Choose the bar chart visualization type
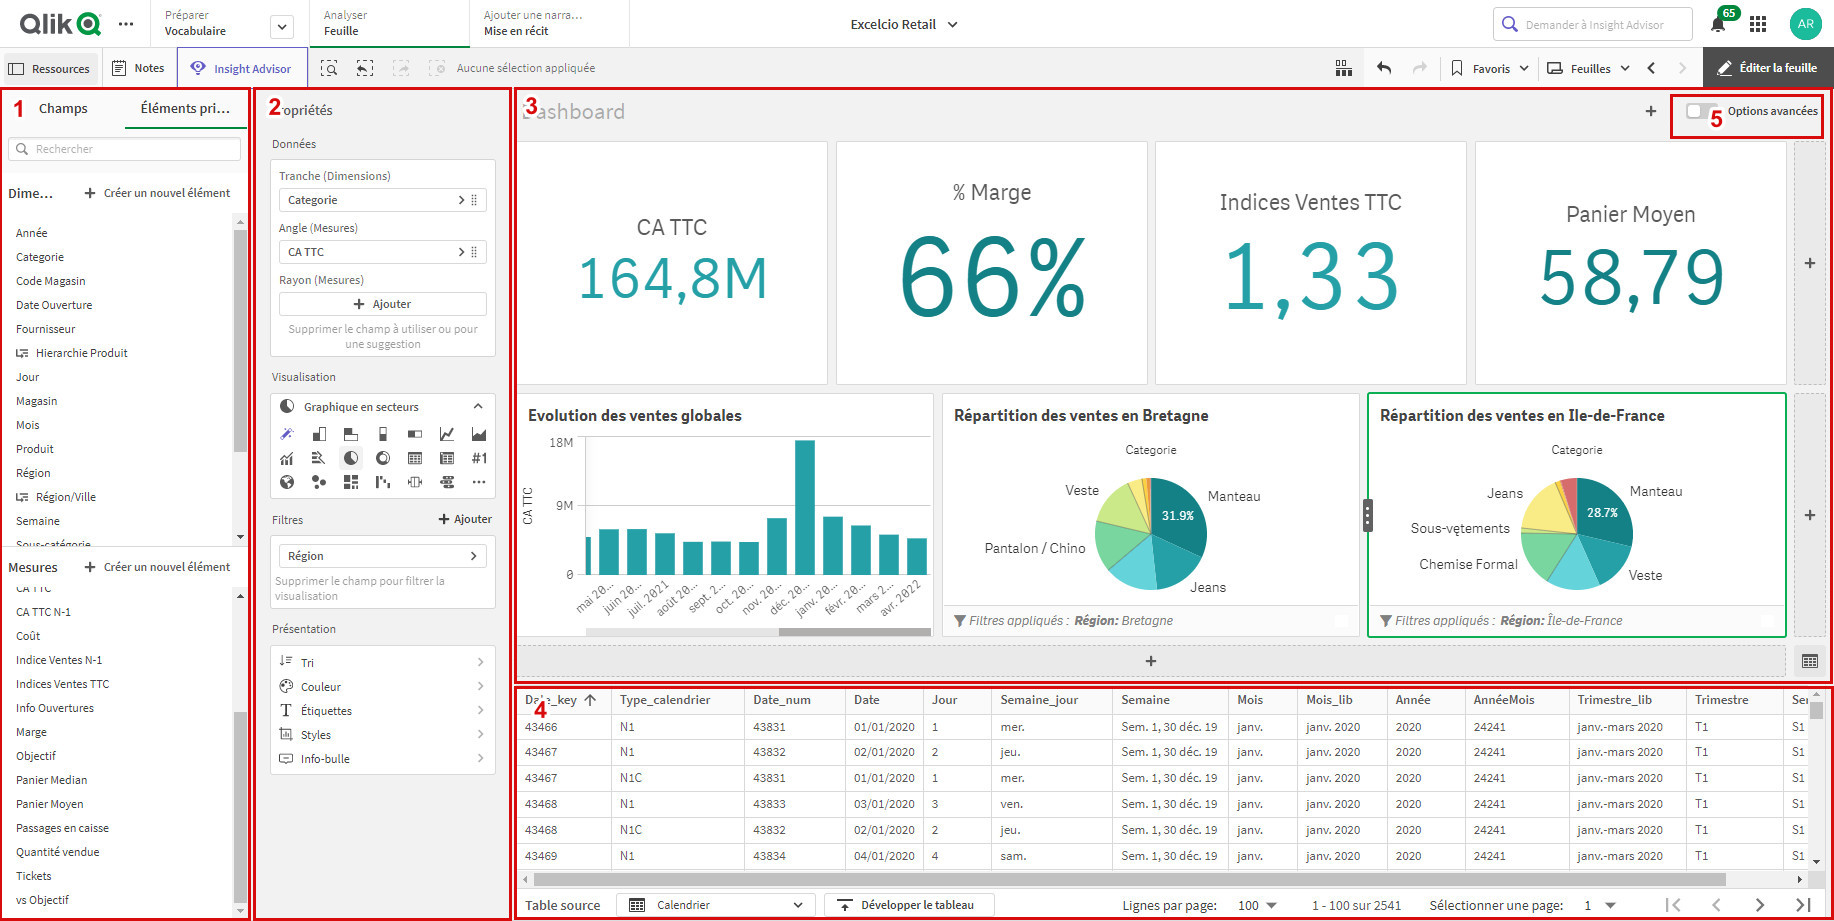1834x921 pixels. click(320, 434)
